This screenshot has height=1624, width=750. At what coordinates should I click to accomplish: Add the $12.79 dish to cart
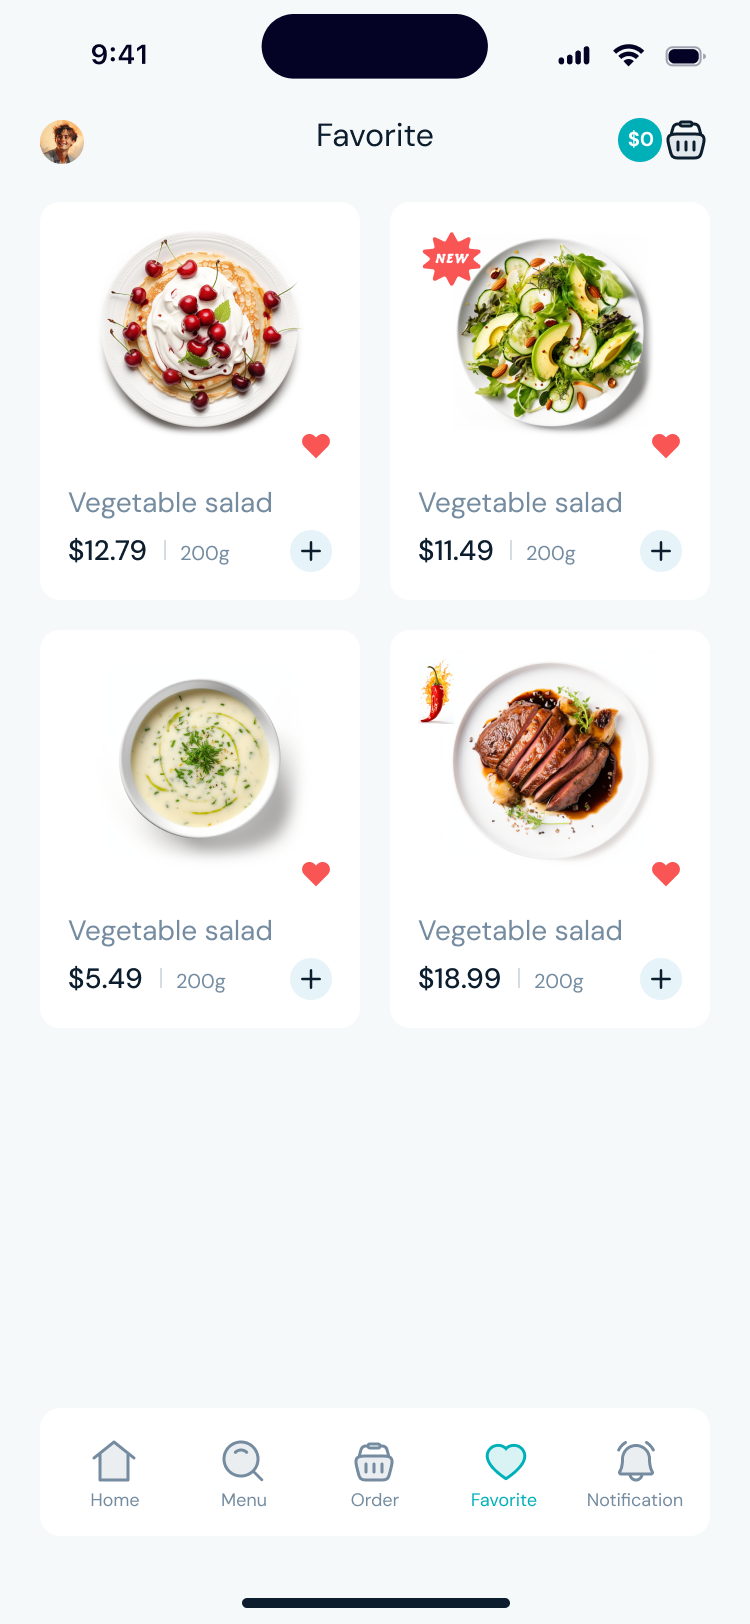click(x=311, y=551)
